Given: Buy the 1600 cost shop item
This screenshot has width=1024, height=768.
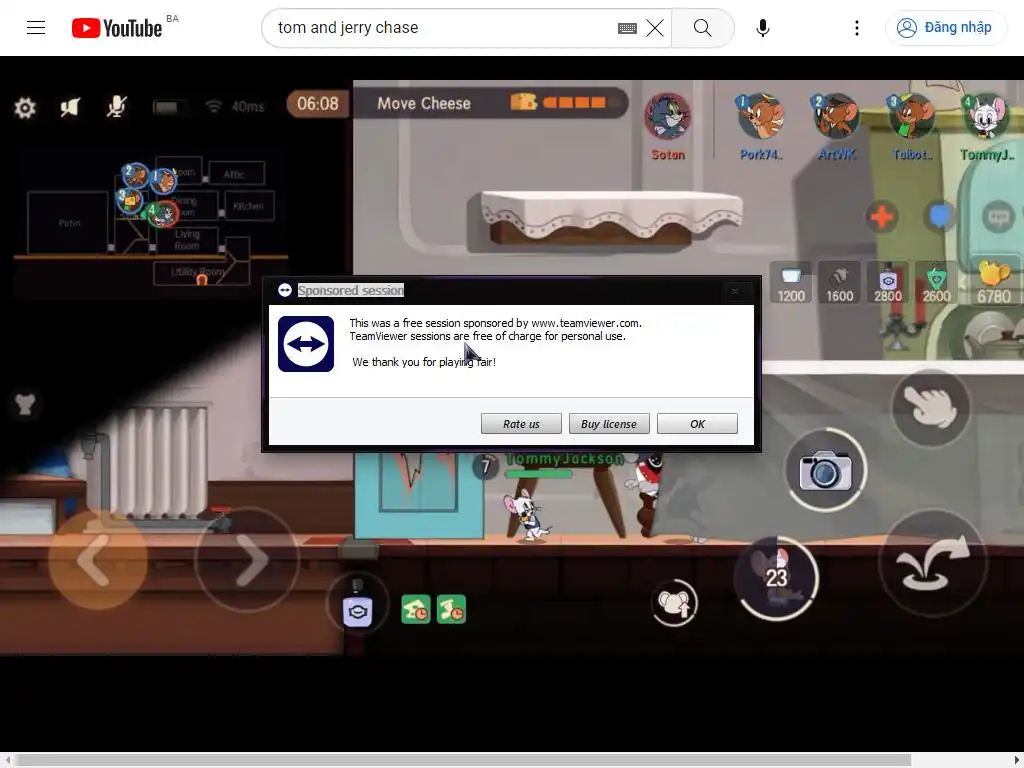Looking at the screenshot, I should pos(839,283).
